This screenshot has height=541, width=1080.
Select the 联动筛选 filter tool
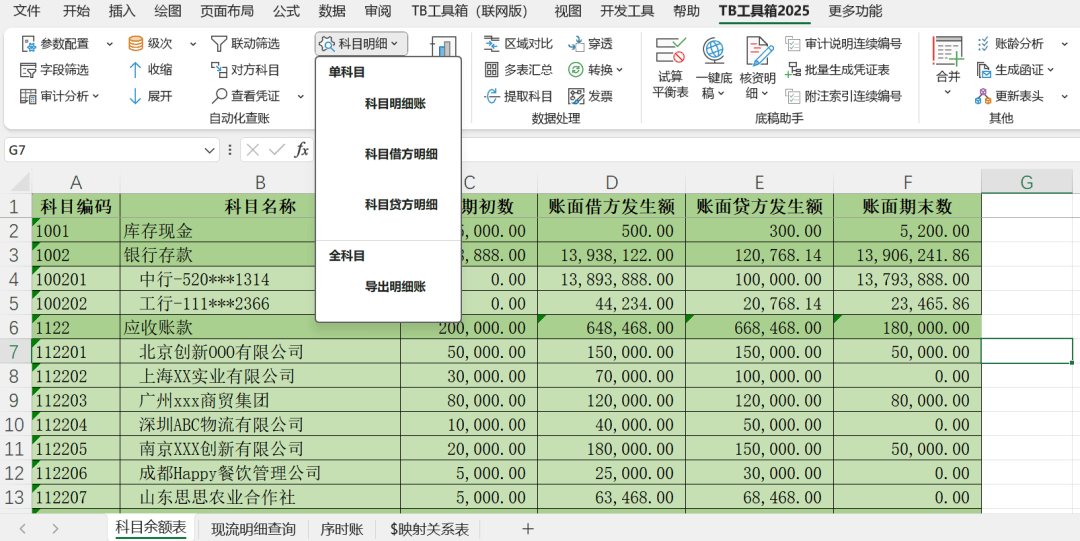245,44
